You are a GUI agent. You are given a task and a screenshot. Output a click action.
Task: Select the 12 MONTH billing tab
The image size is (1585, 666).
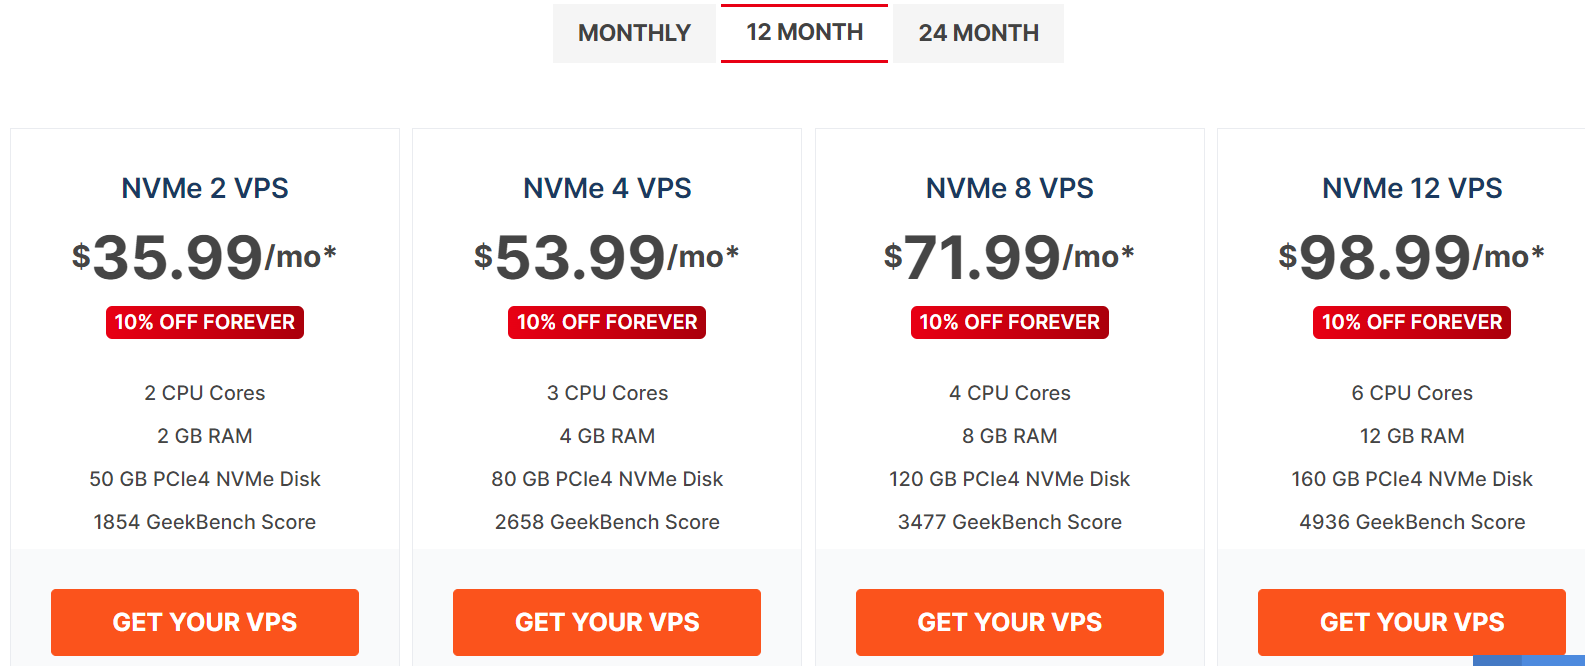(804, 32)
